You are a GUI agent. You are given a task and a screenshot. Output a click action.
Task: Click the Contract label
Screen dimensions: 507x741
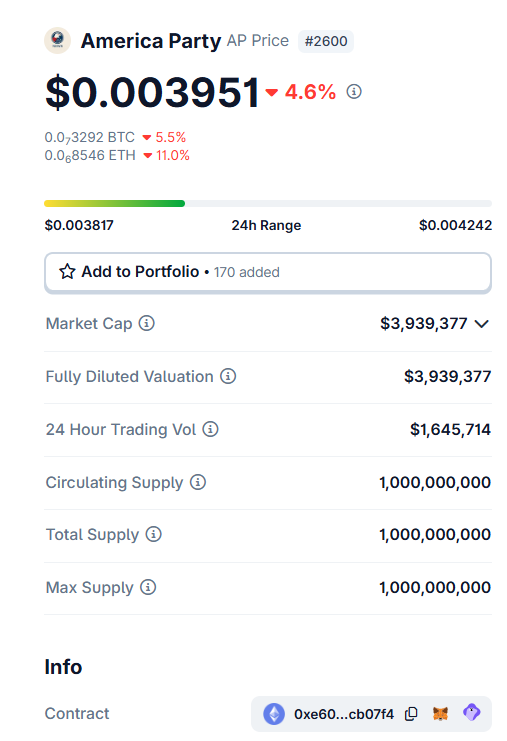(x=77, y=713)
